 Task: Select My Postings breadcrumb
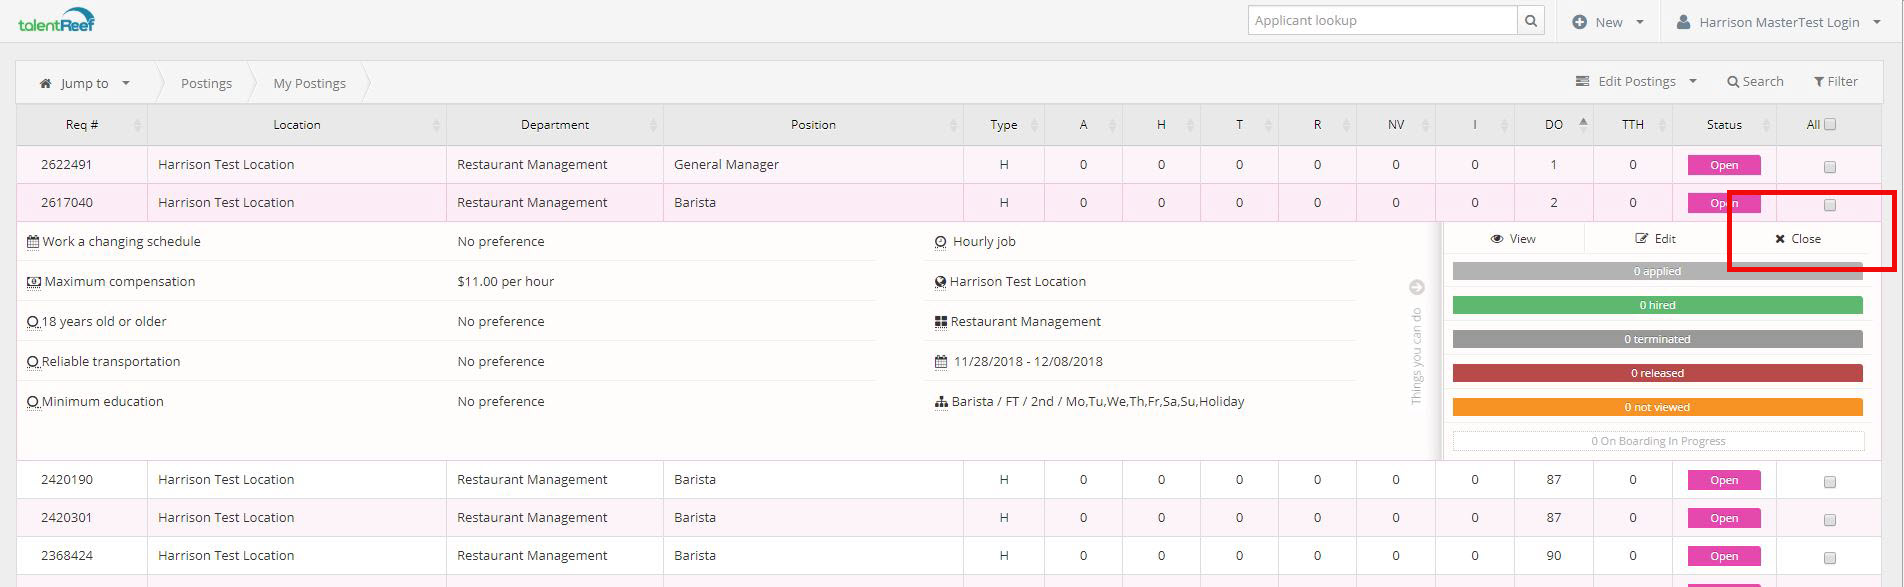(x=310, y=84)
